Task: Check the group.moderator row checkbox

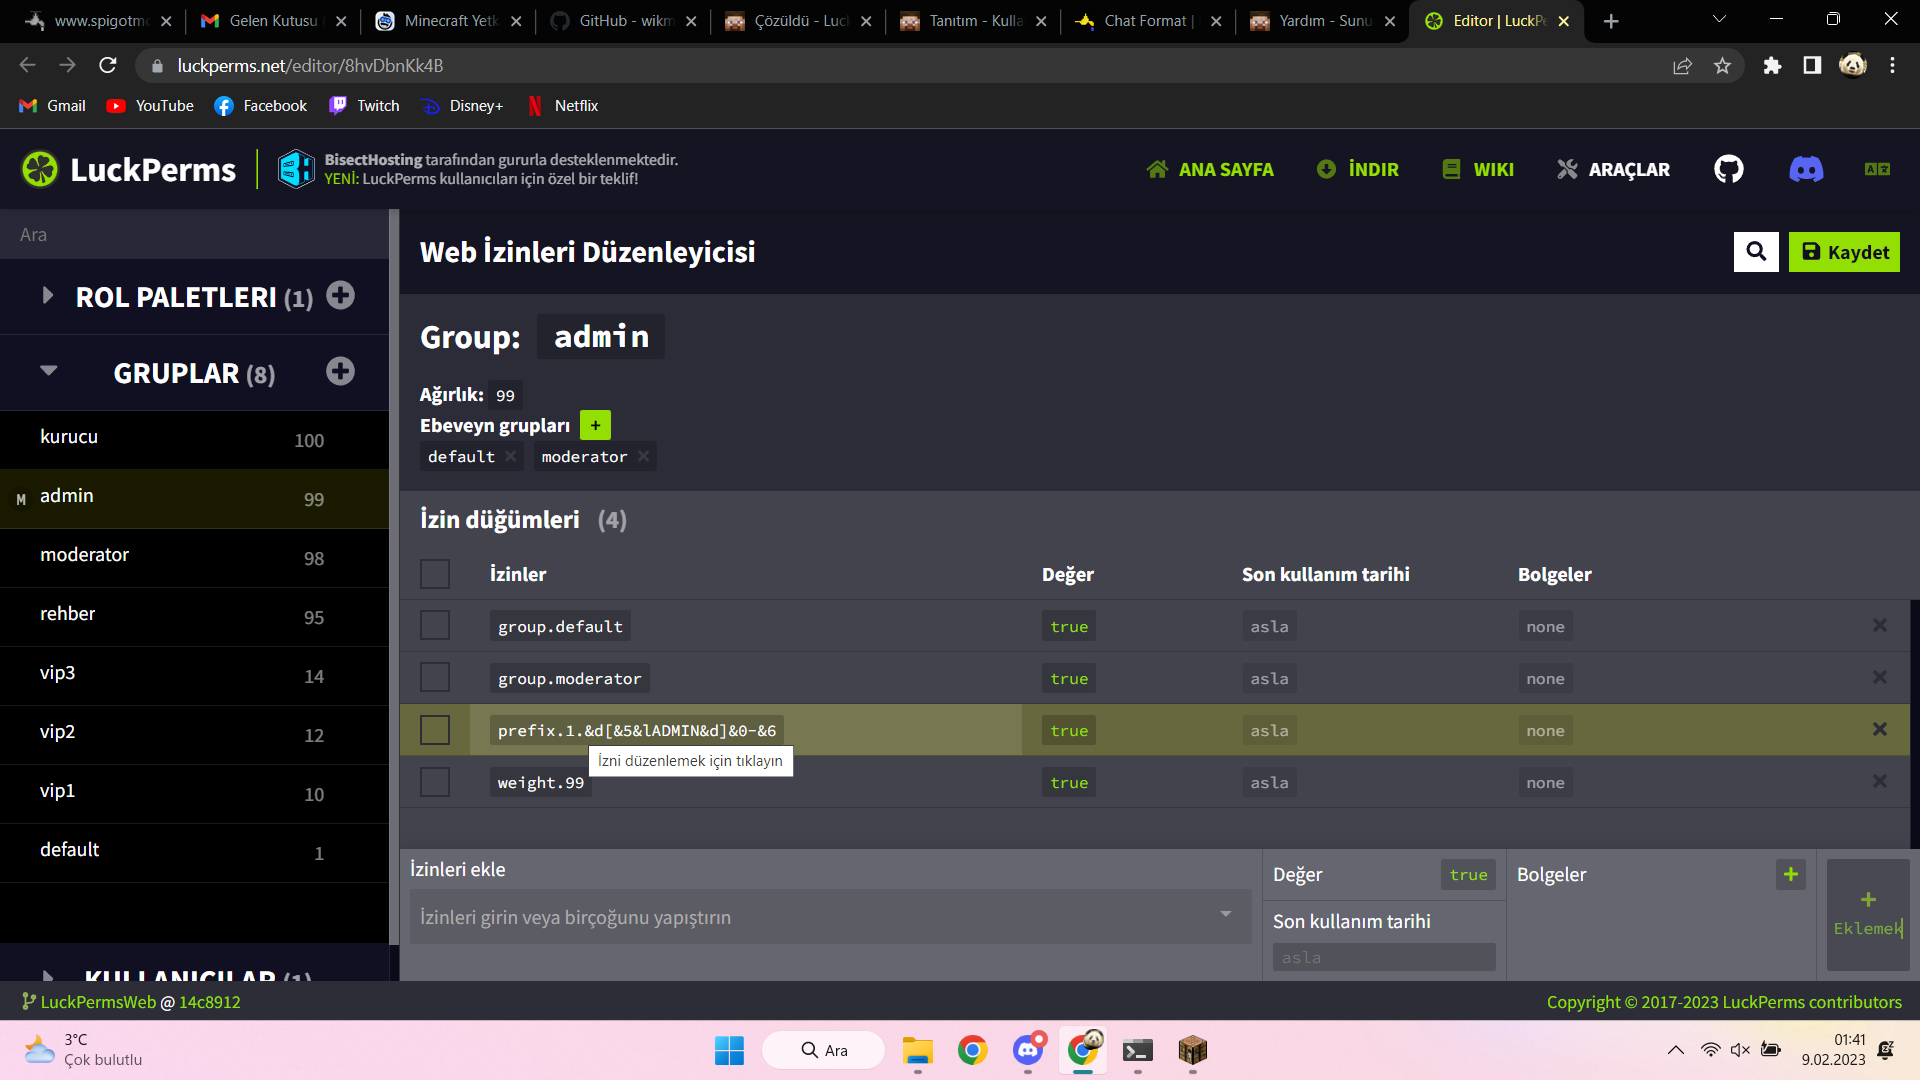Action: [435, 677]
